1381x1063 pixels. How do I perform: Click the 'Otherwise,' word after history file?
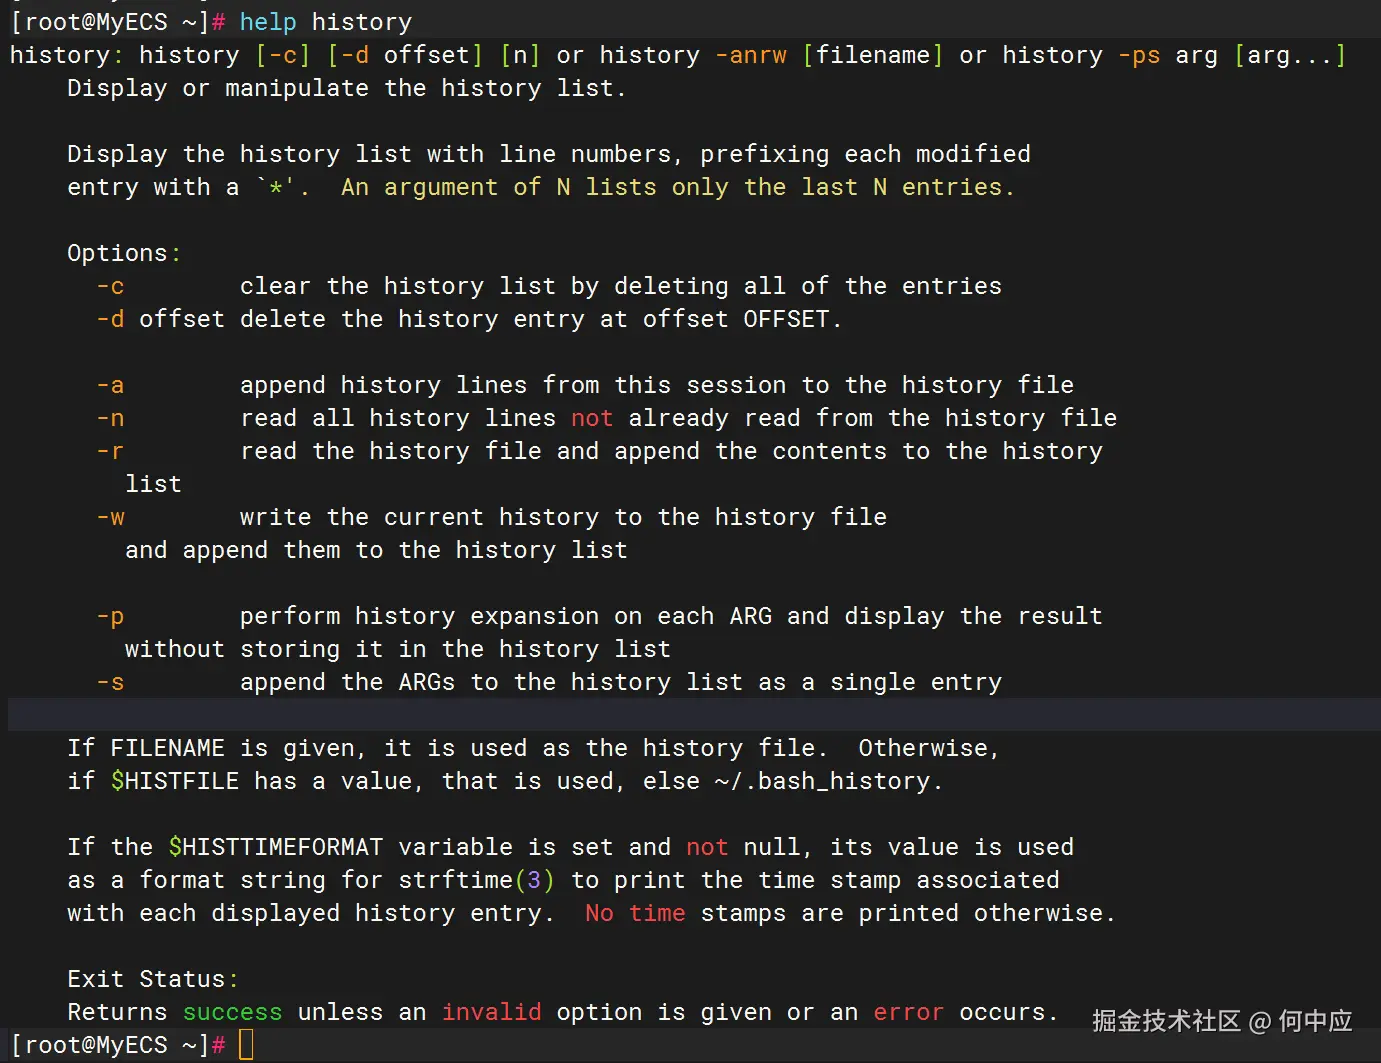tap(929, 748)
